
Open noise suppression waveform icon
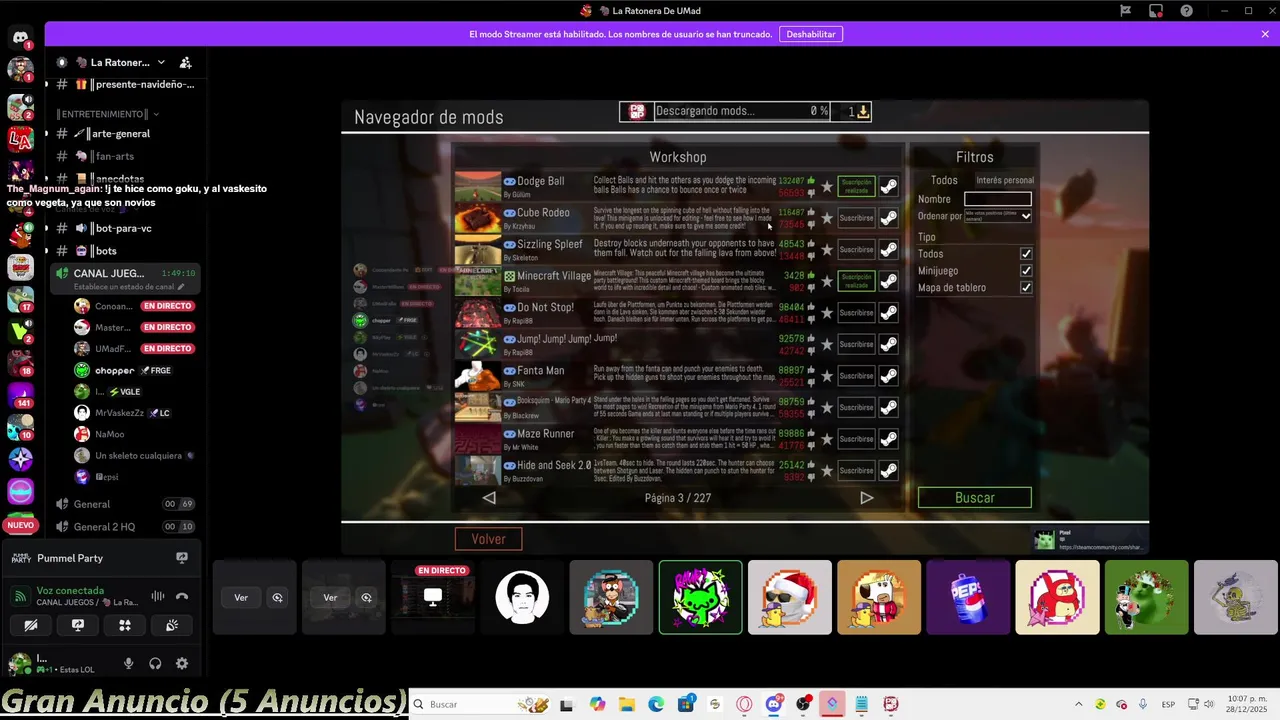157,596
